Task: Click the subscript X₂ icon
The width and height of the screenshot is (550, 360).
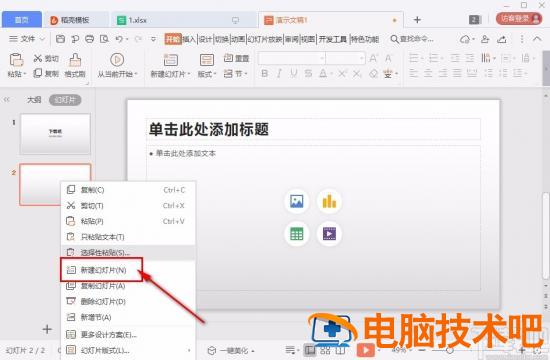Action: point(357,74)
